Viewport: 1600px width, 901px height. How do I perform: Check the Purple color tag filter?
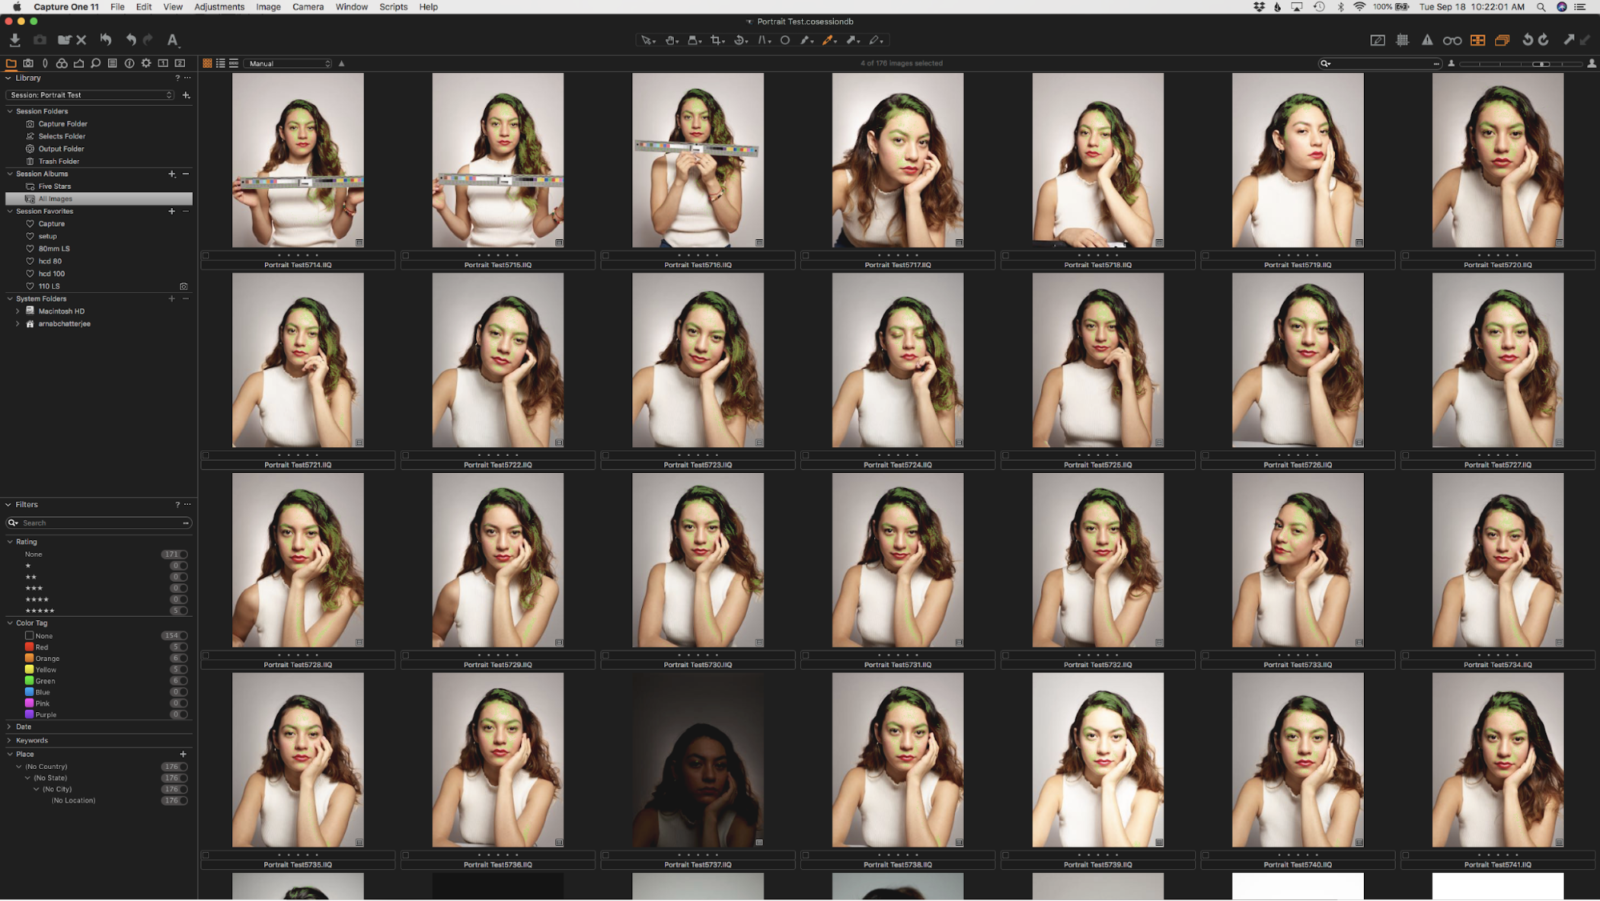tap(30, 714)
